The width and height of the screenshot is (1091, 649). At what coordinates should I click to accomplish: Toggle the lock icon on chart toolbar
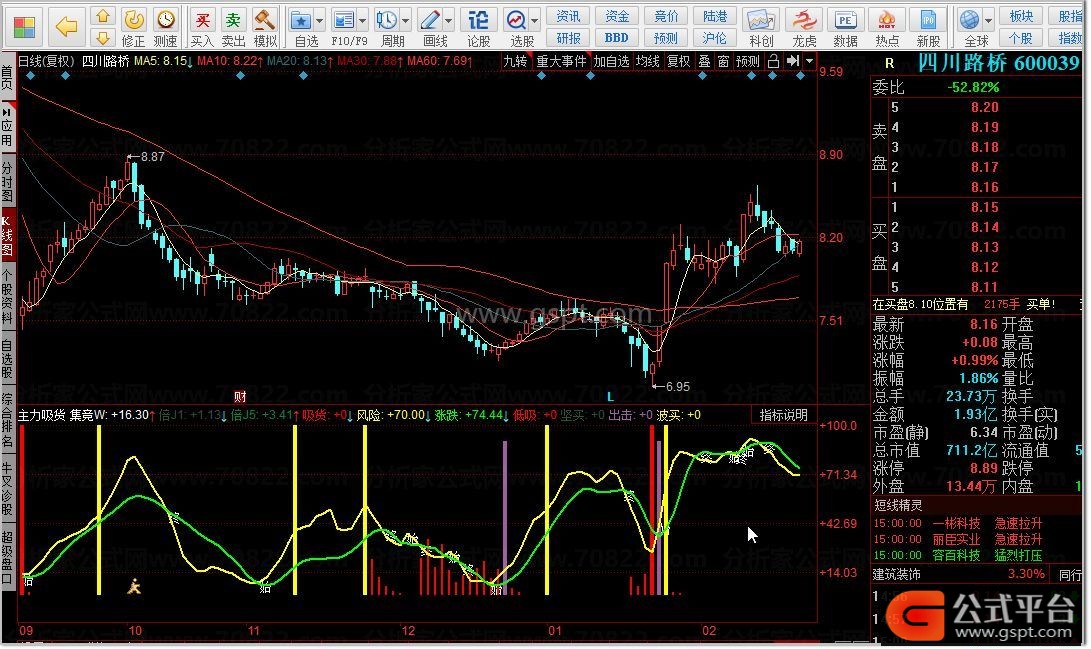(x=773, y=62)
